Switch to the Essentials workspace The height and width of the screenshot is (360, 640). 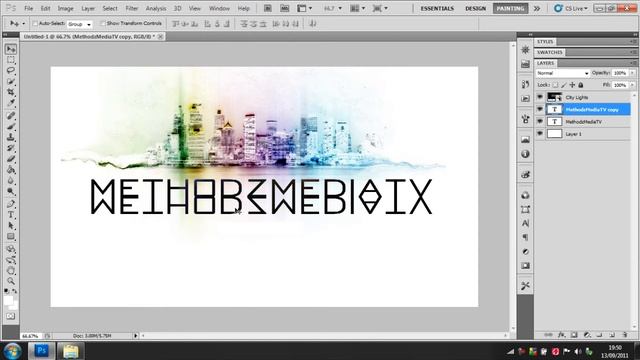point(437,8)
